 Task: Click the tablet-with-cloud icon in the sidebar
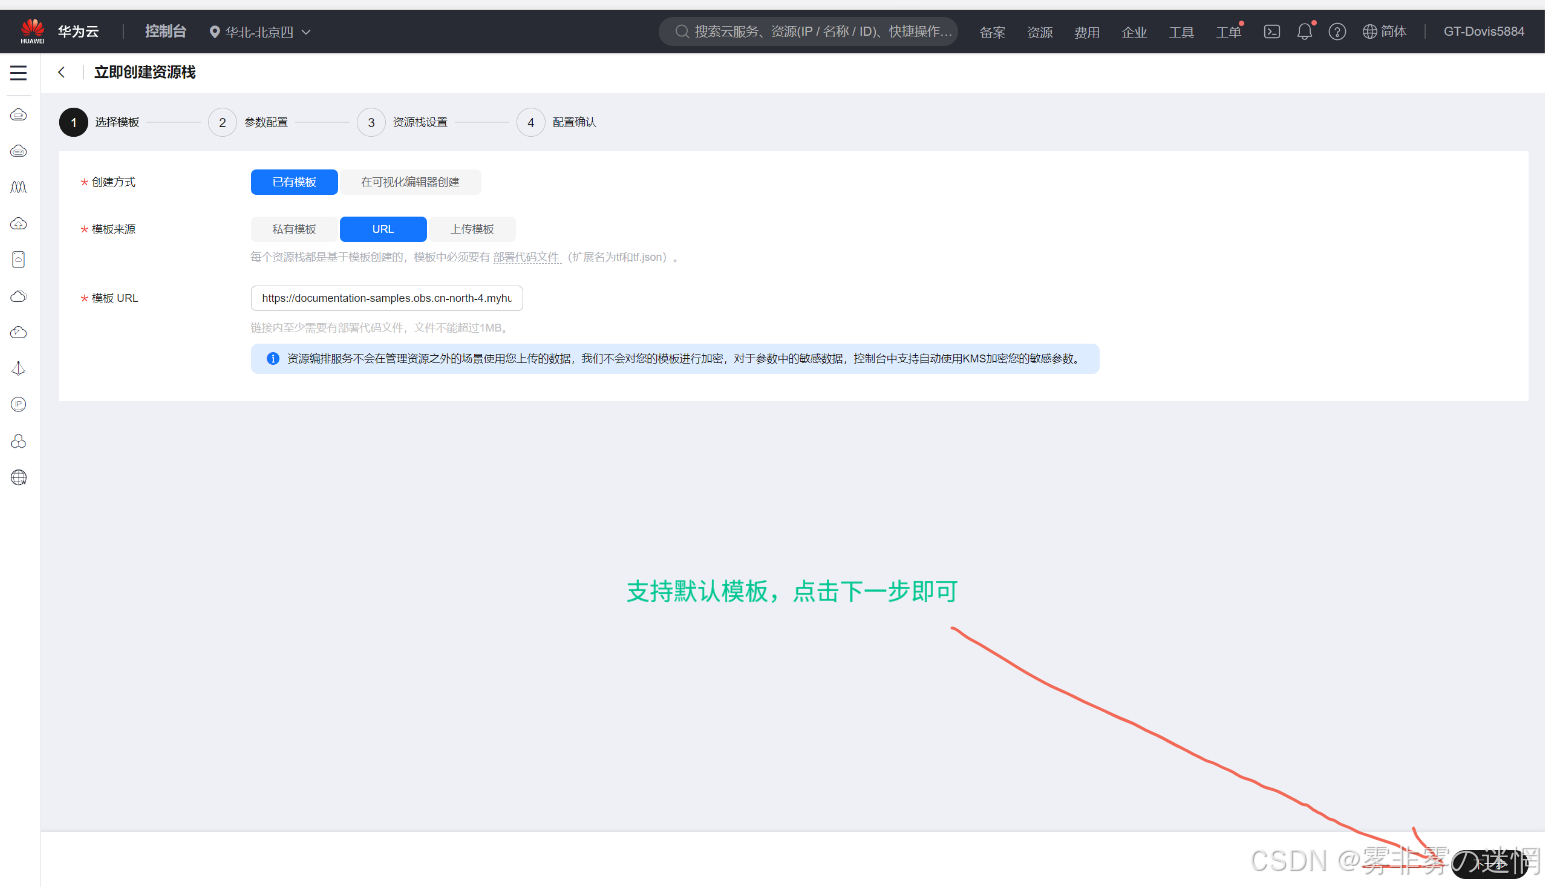(x=18, y=259)
